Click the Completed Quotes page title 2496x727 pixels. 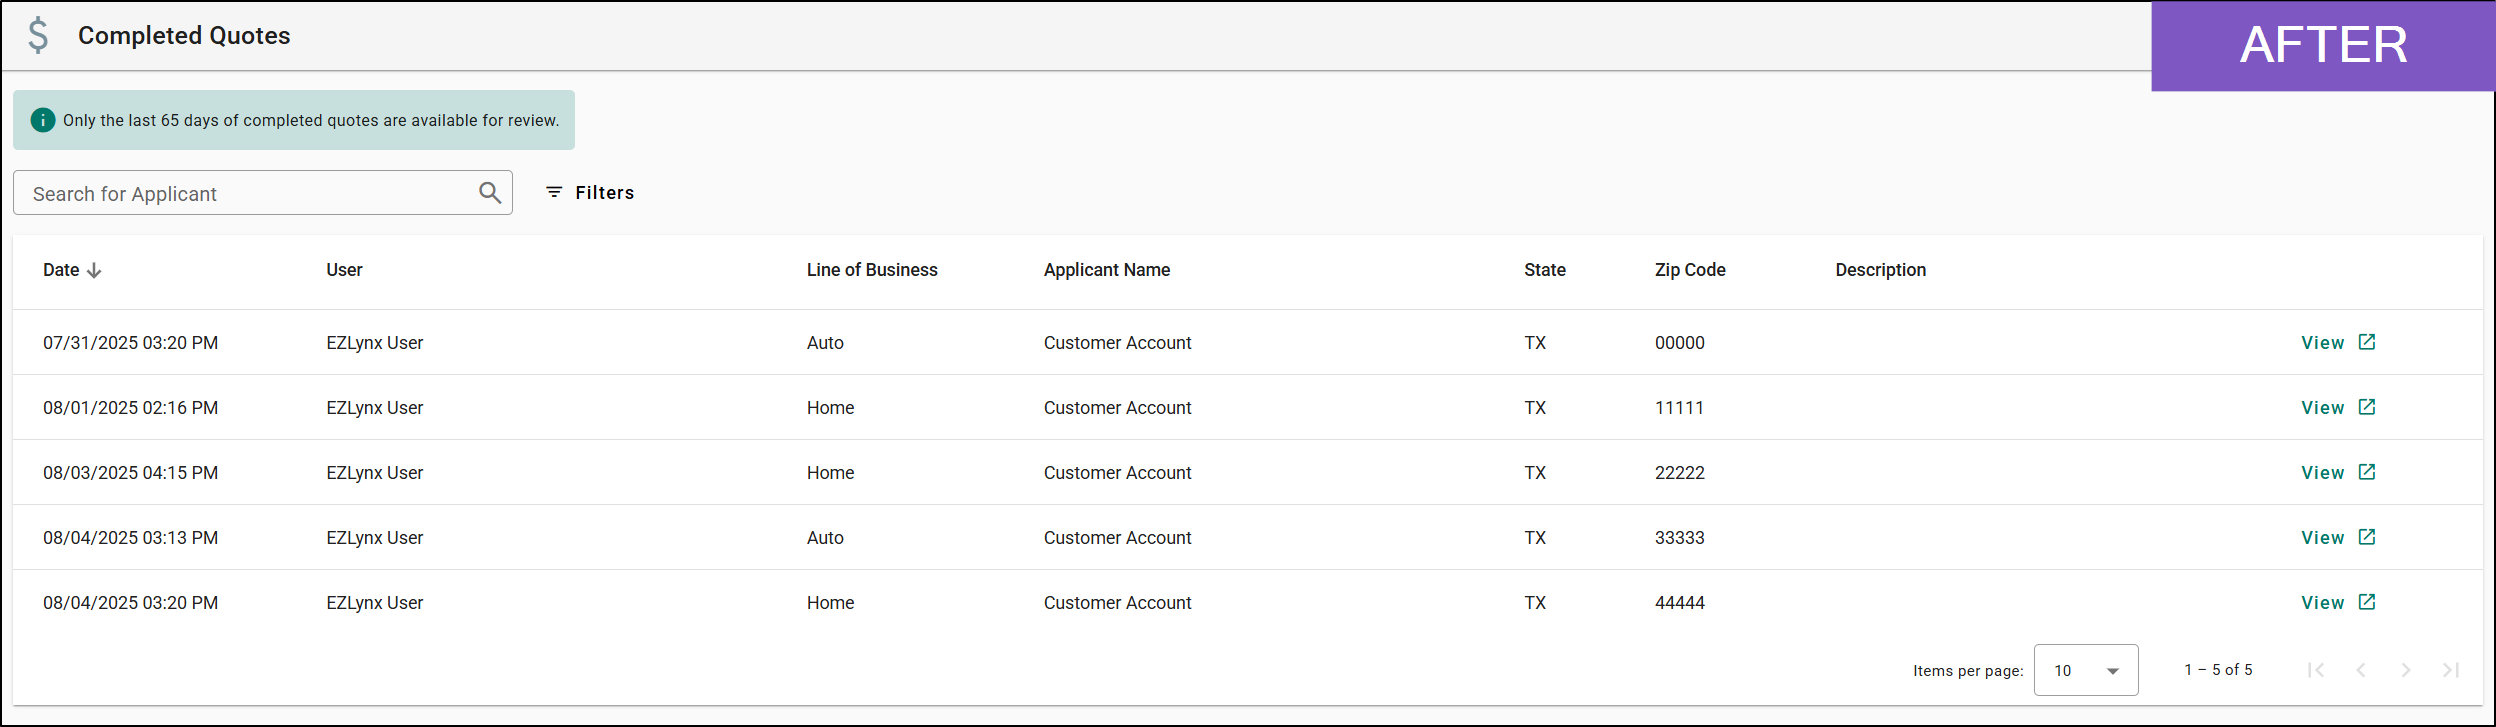click(184, 35)
